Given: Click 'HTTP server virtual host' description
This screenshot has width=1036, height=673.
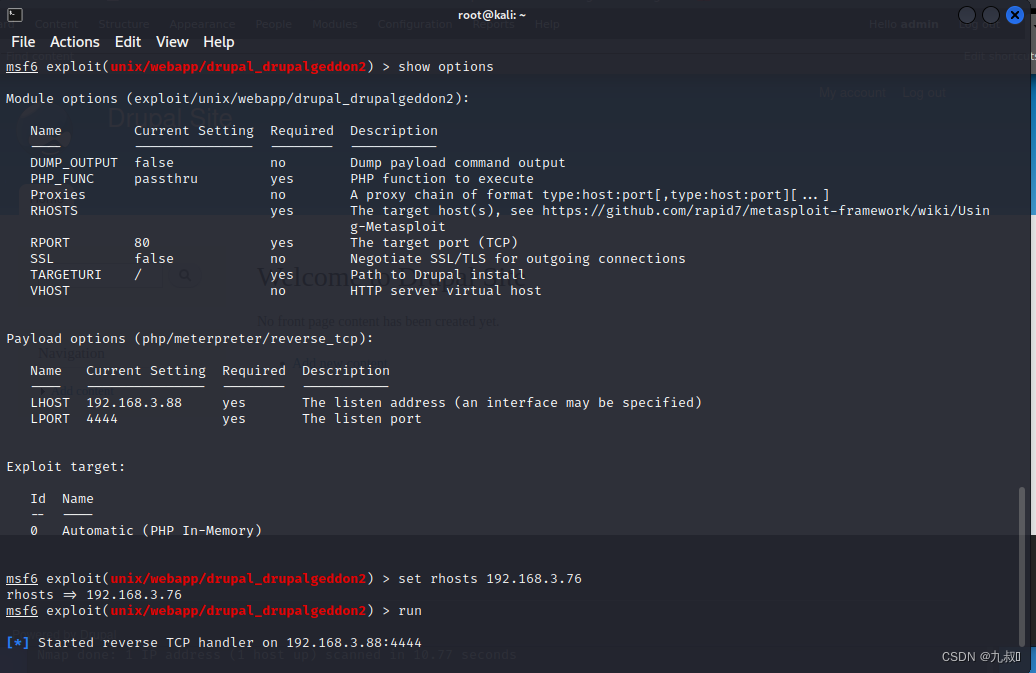Looking at the screenshot, I should (x=445, y=291).
